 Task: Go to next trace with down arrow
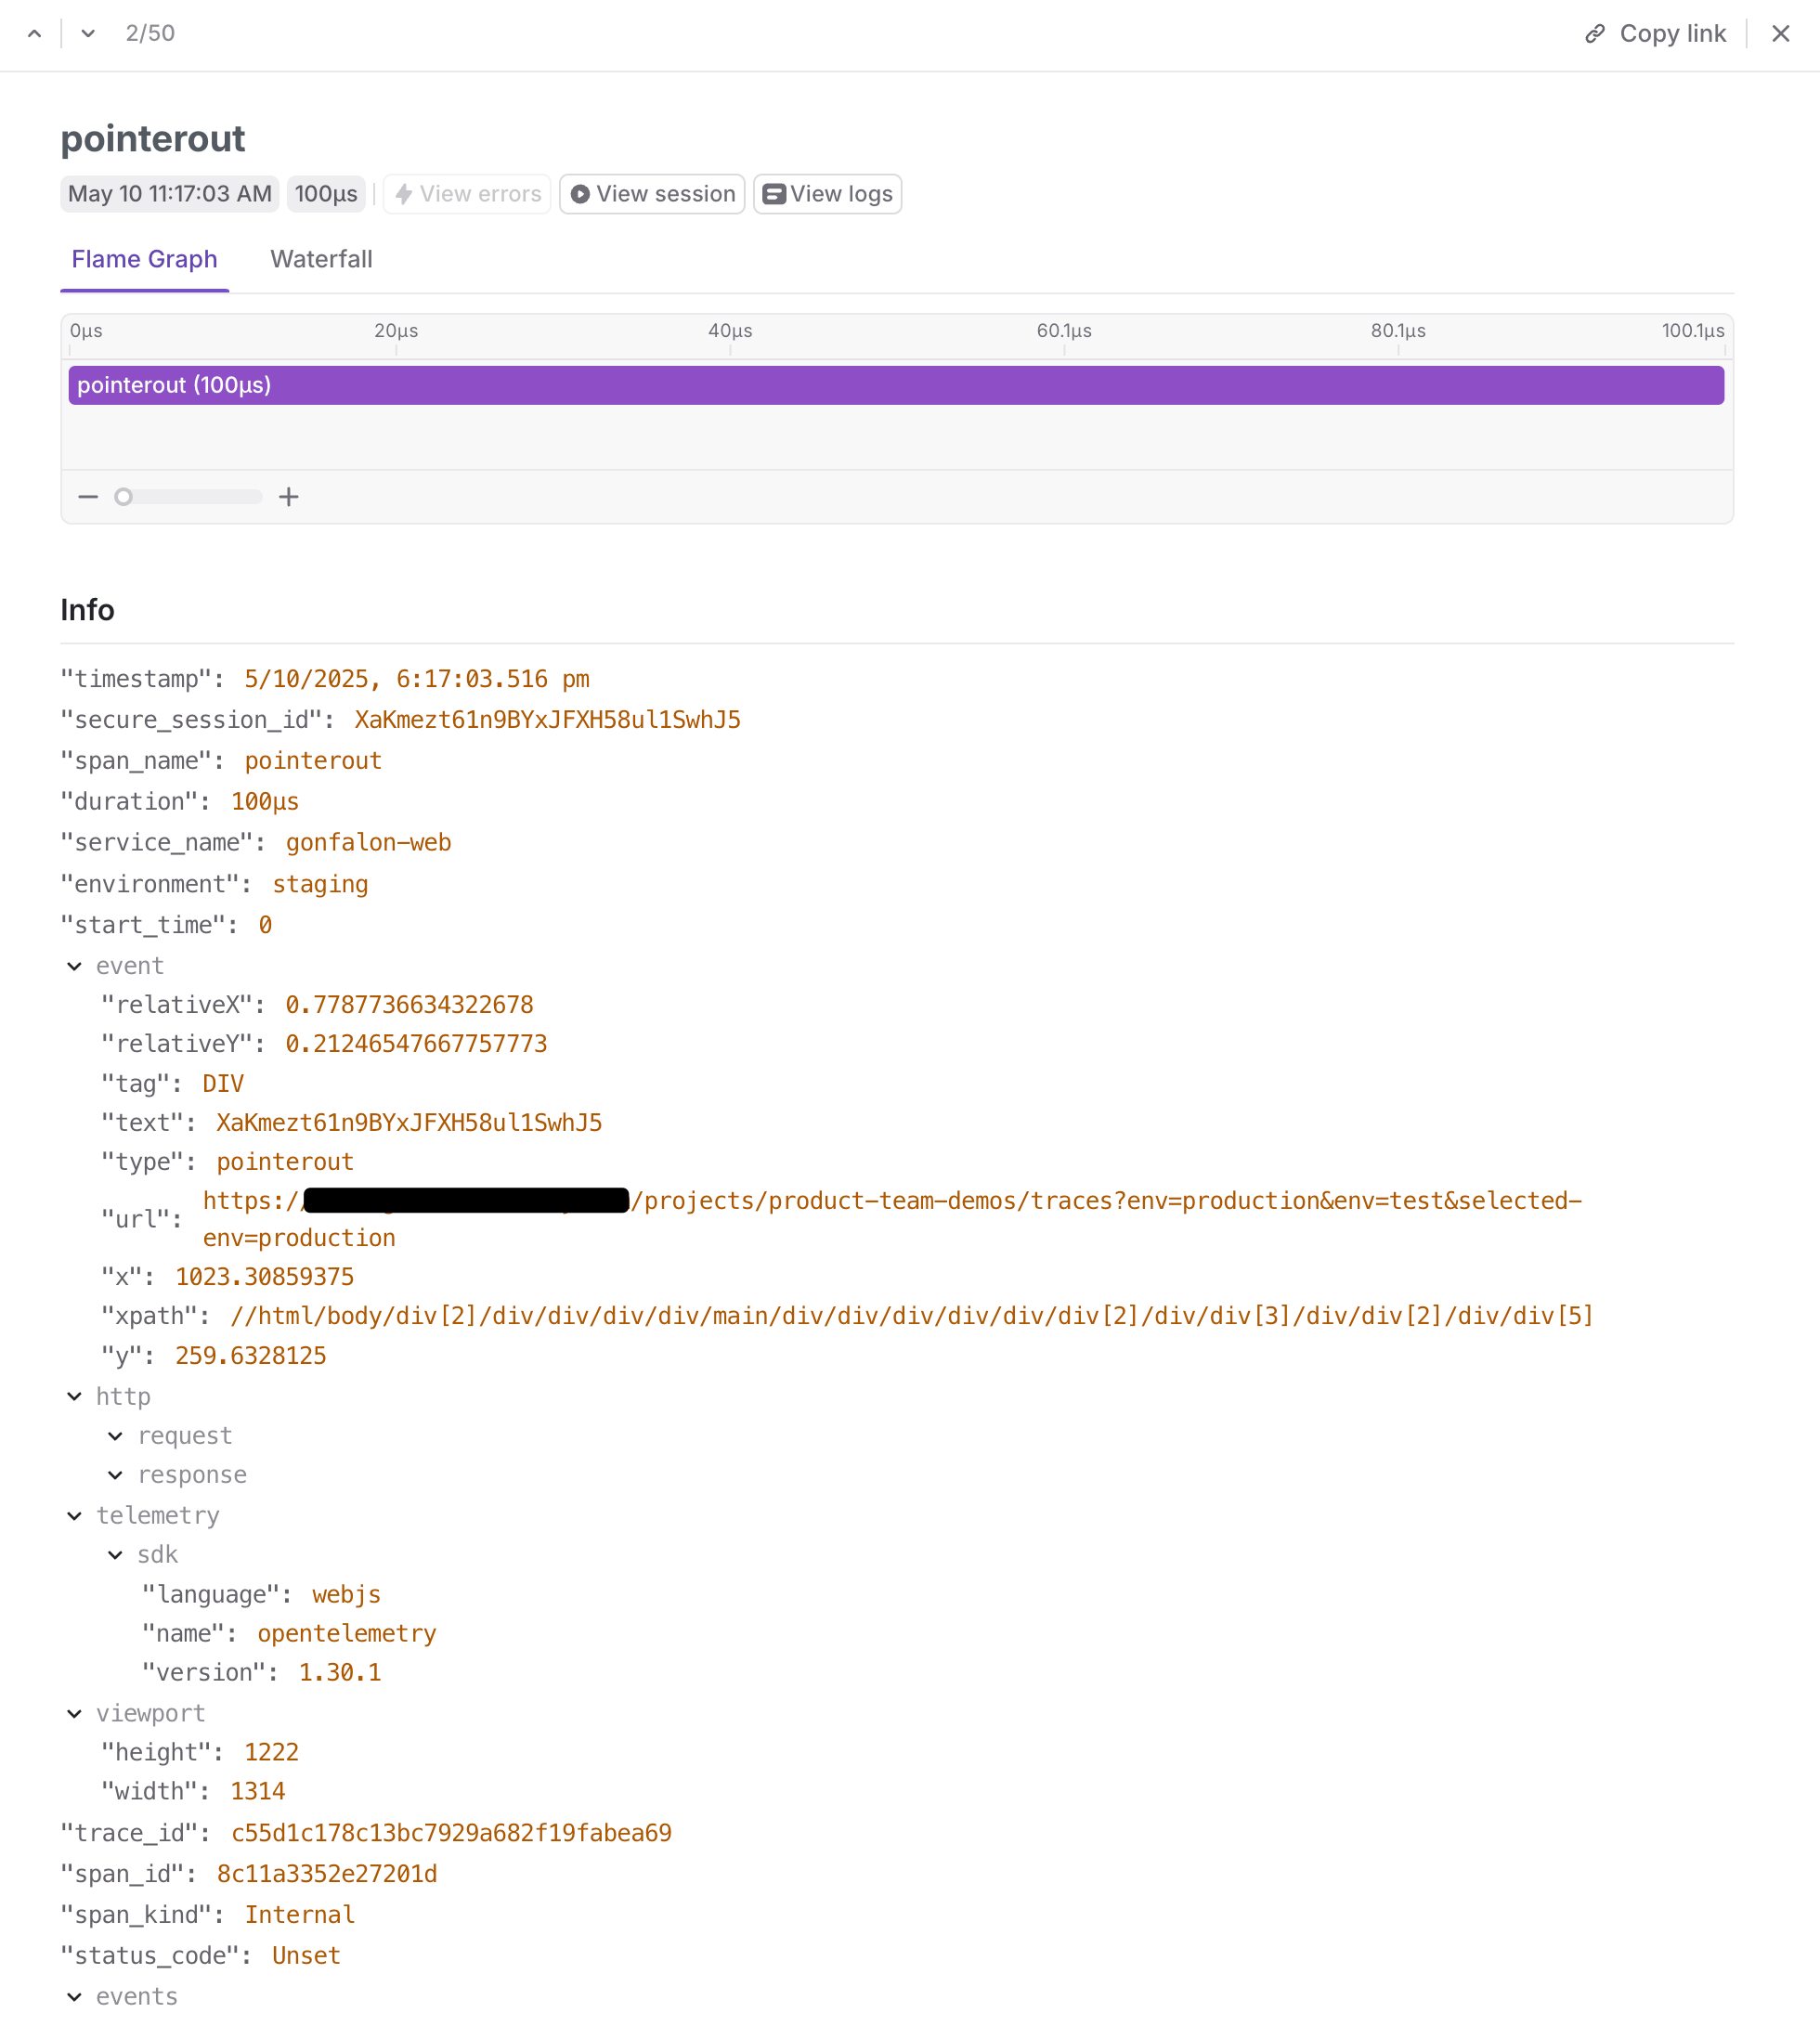(88, 34)
